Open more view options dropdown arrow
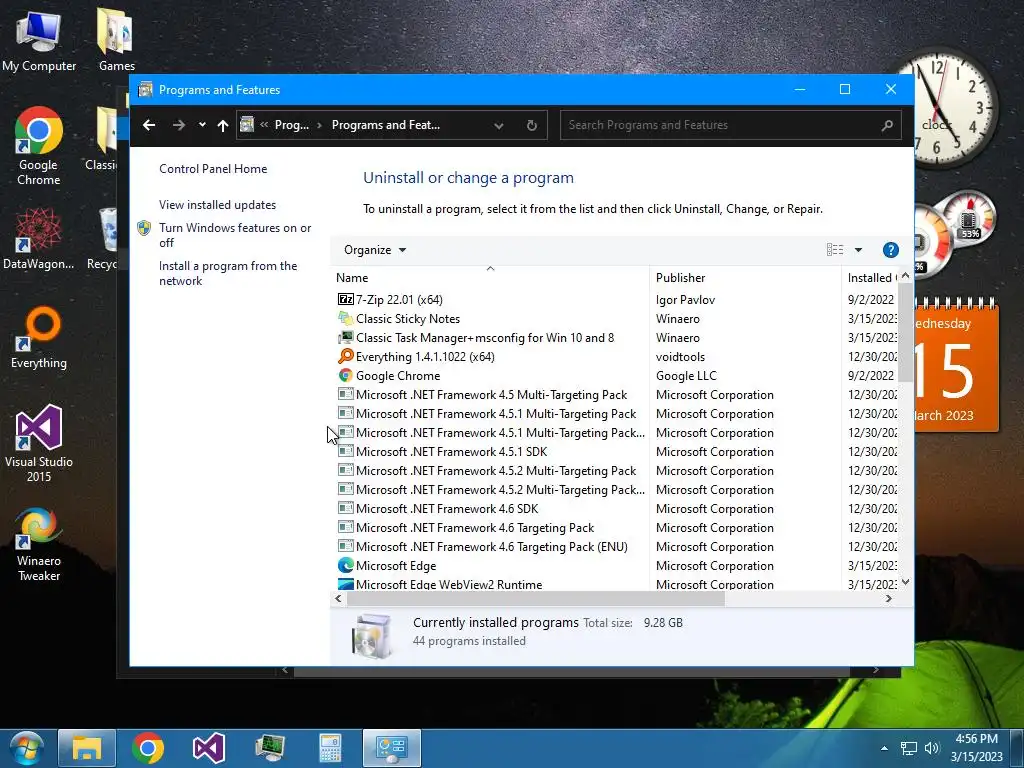This screenshot has width=1024, height=768. [858, 249]
